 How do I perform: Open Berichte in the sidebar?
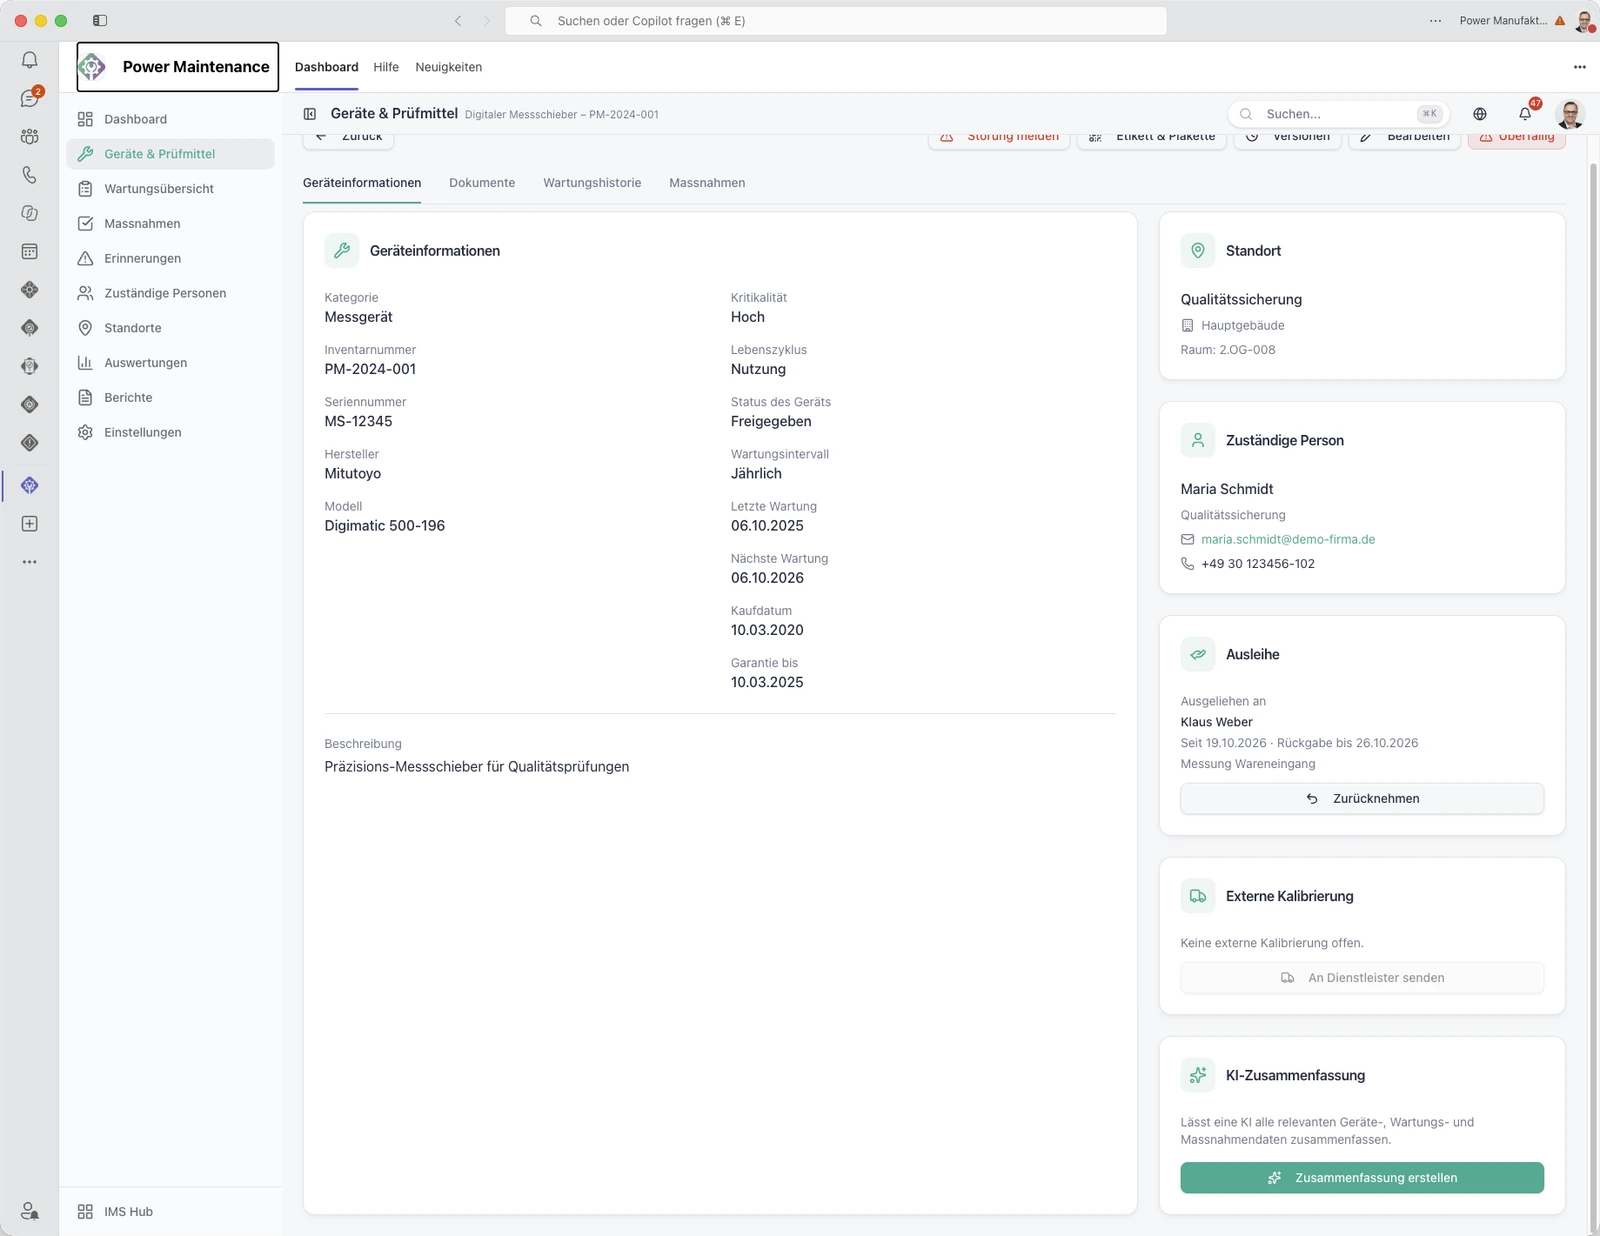tap(170, 398)
